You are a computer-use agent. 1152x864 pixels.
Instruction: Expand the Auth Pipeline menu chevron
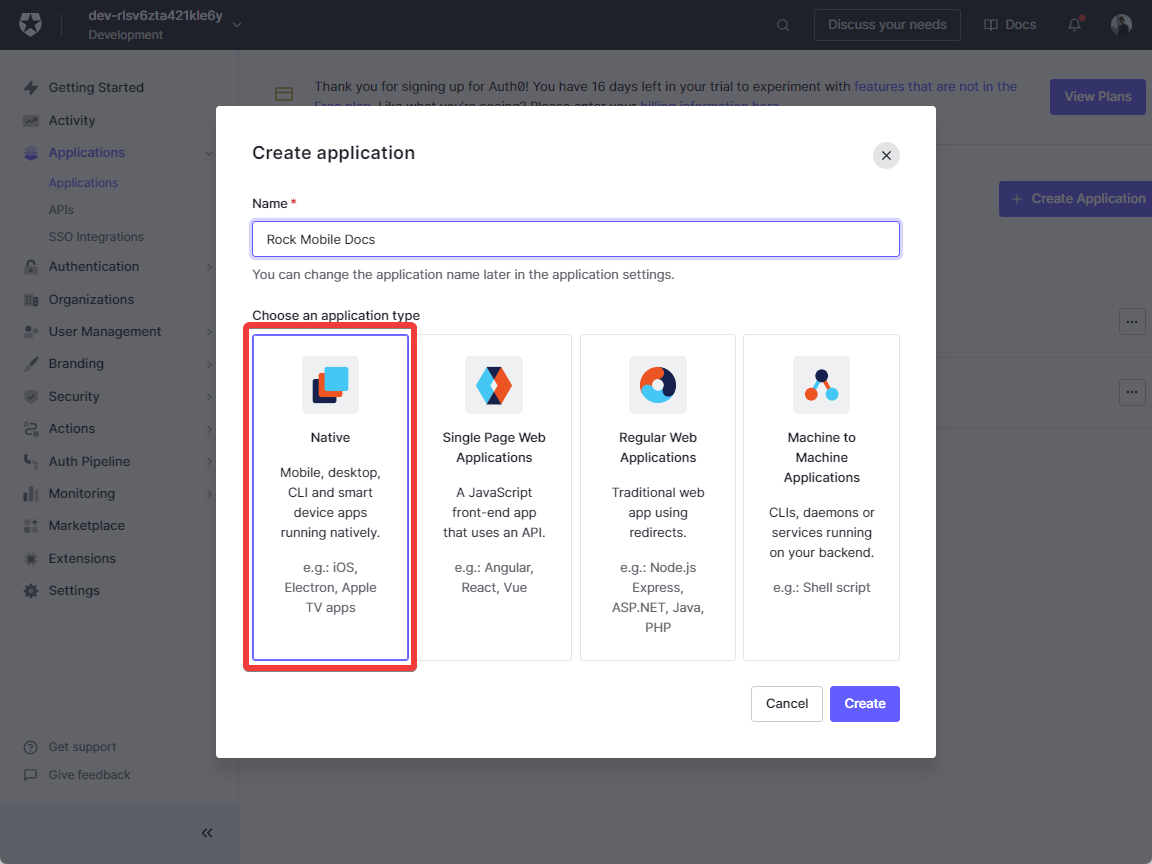tap(209, 461)
